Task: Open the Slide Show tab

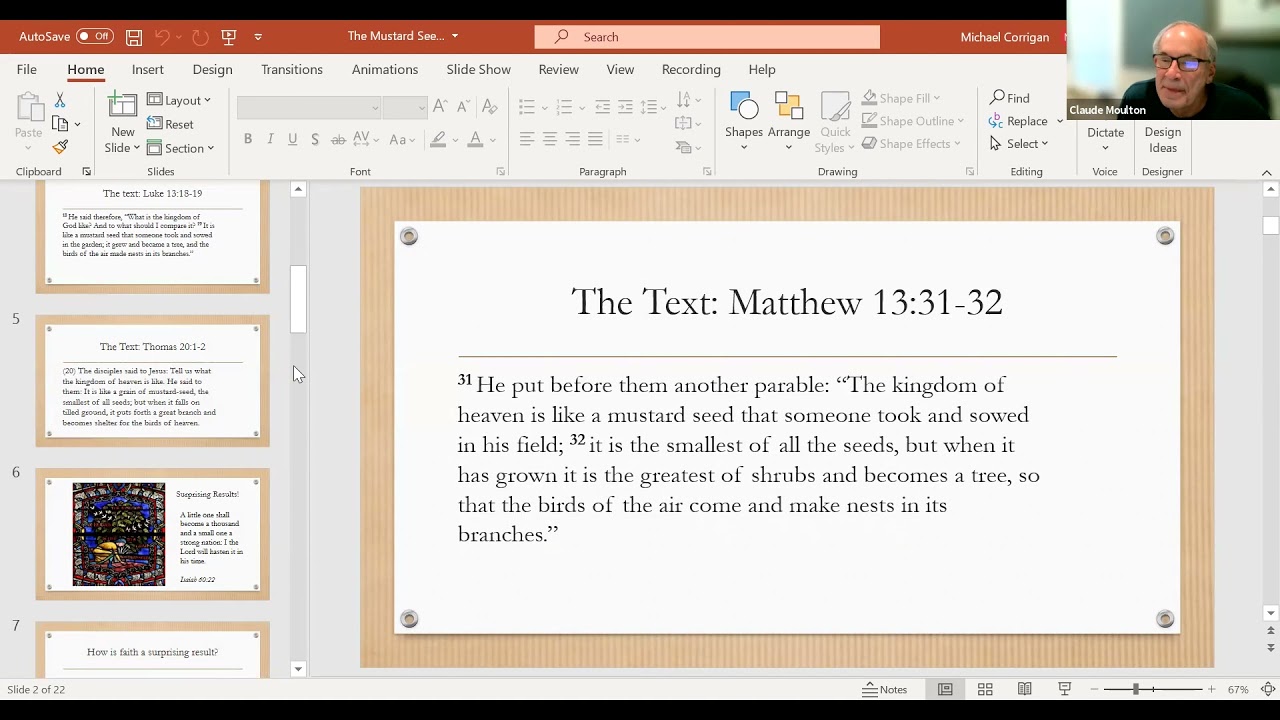Action: (478, 69)
